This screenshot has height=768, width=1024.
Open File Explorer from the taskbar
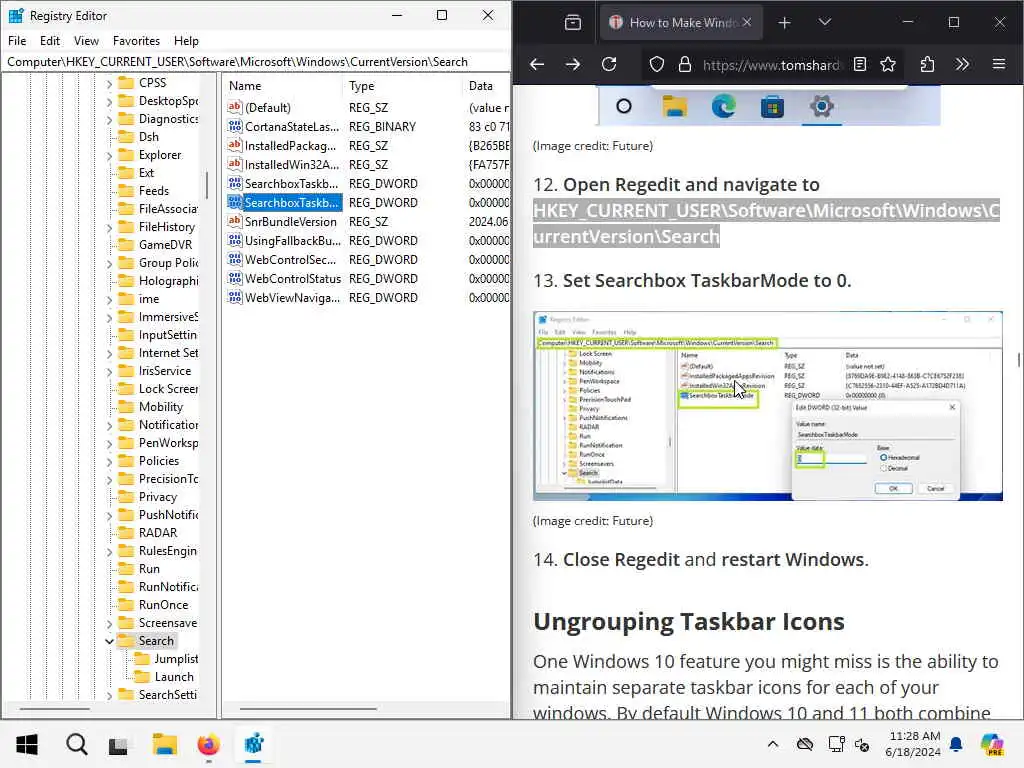pos(165,744)
